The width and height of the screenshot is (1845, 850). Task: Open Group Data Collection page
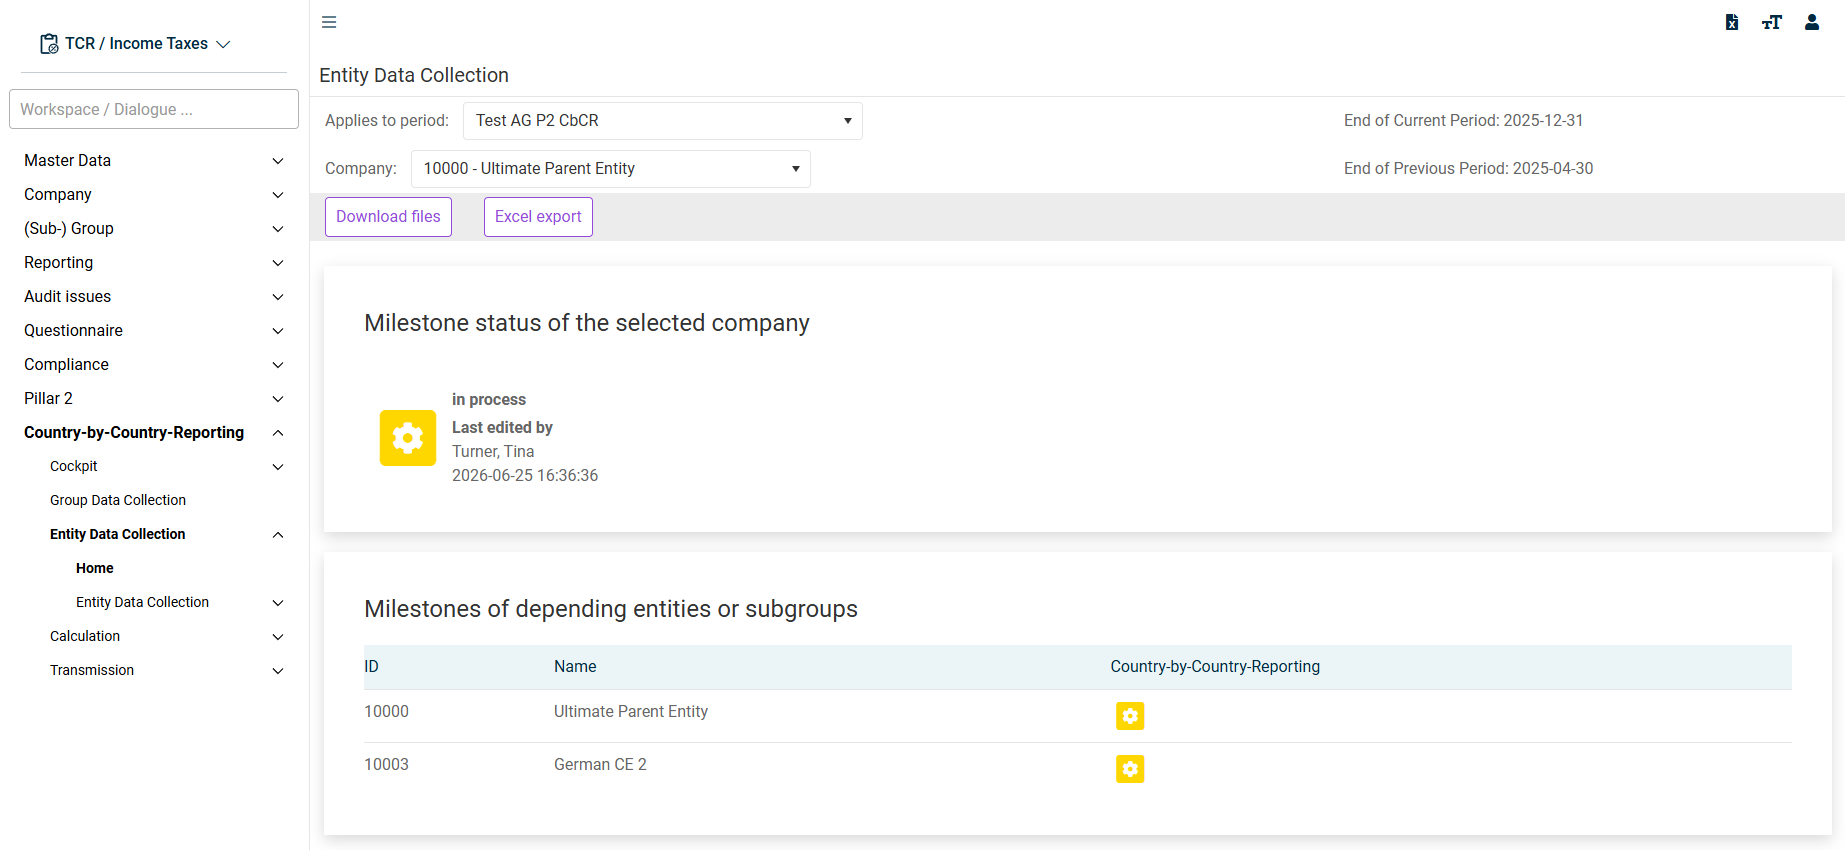(x=118, y=501)
